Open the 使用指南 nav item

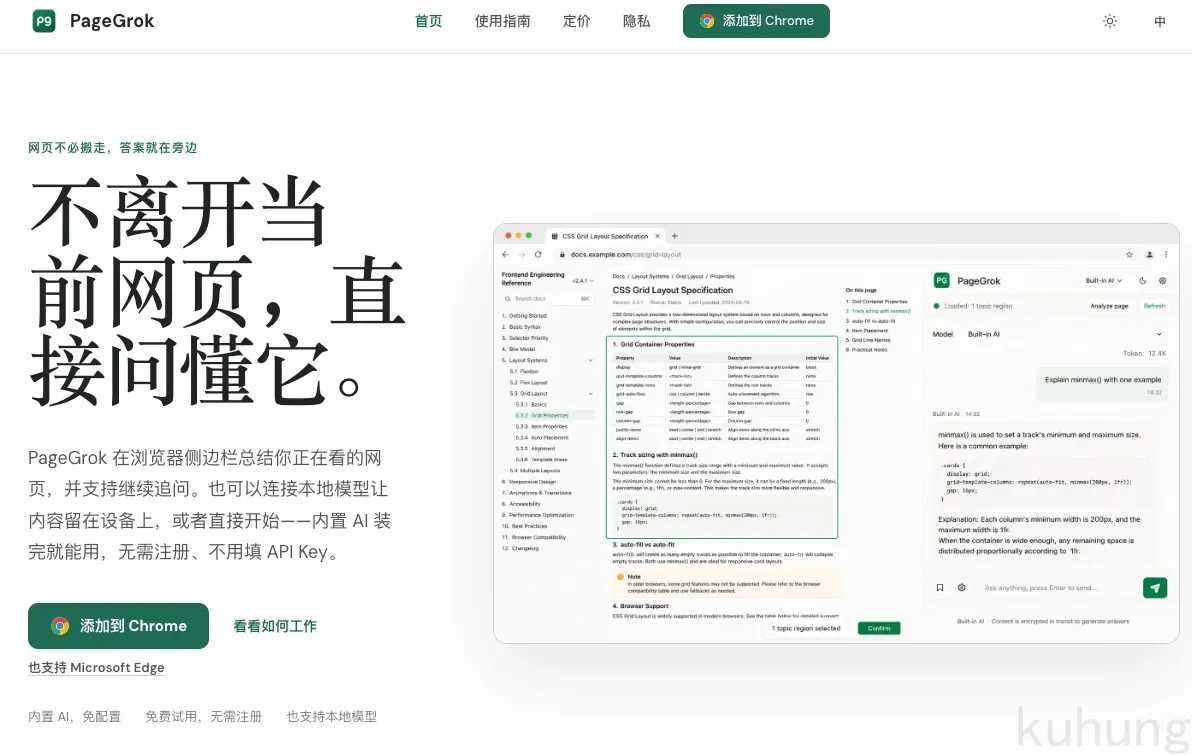[x=502, y=21]
